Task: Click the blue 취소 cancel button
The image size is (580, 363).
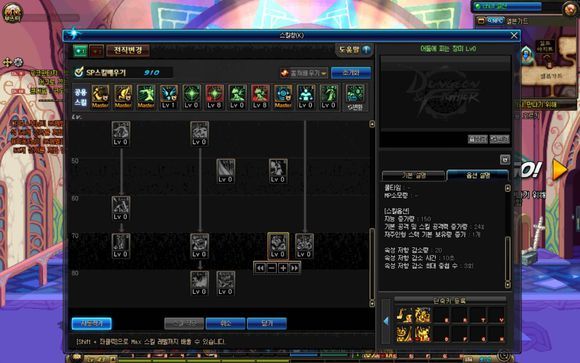Action: [225, 323]
